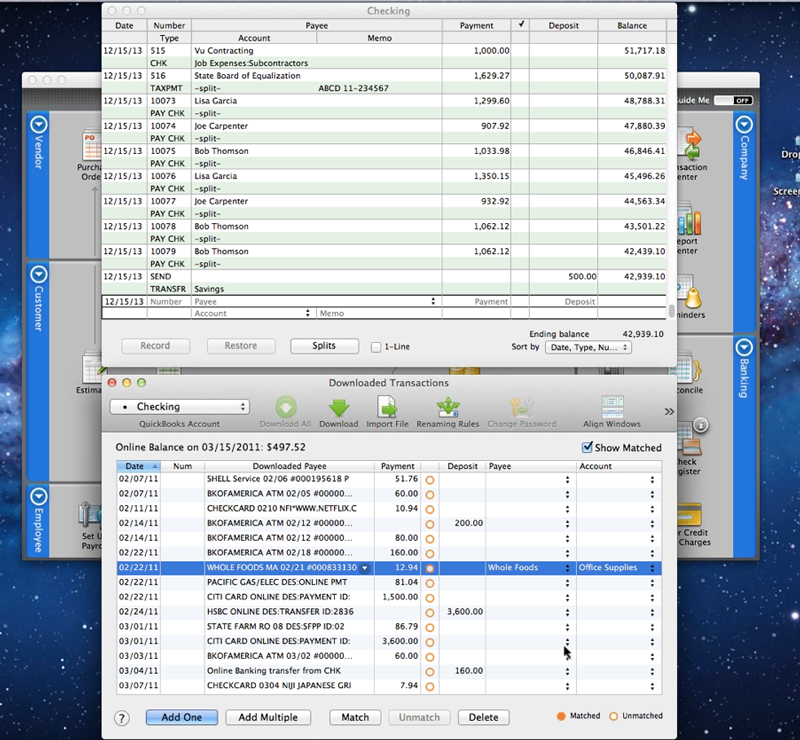Select the State Board of Equalization entry

point(384,82)
